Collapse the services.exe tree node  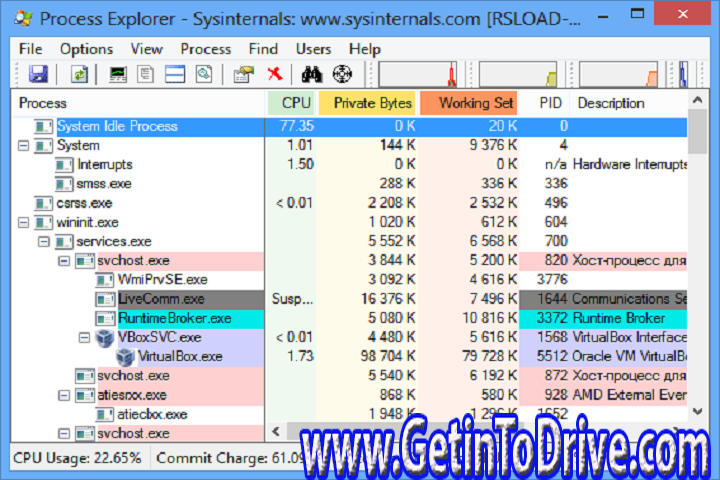click(x=44, y=242)
